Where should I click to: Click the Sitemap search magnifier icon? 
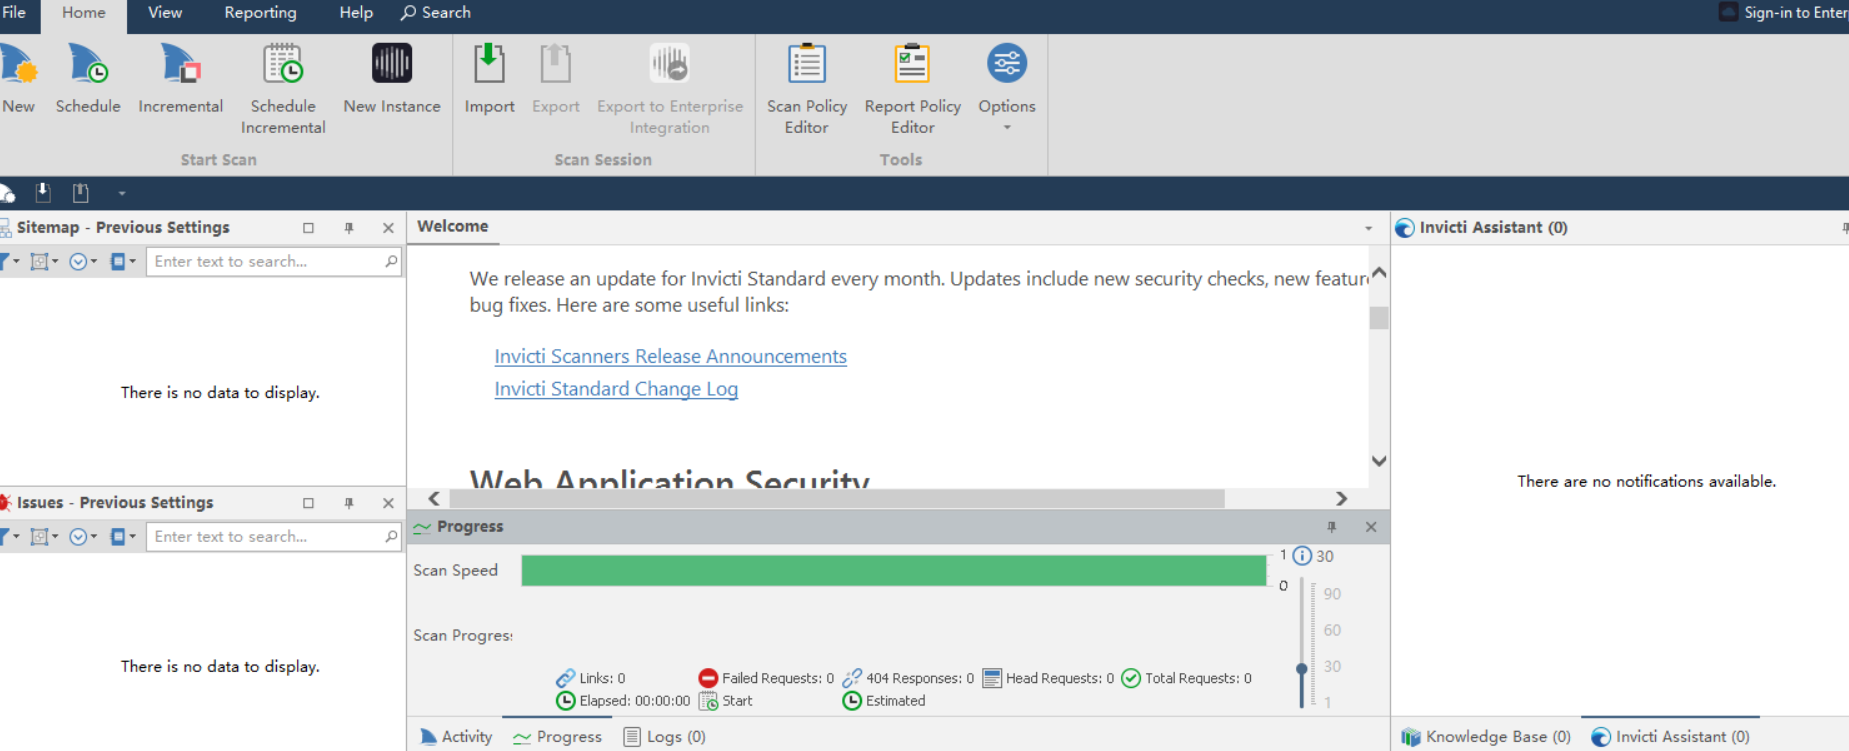coord(391,261)
